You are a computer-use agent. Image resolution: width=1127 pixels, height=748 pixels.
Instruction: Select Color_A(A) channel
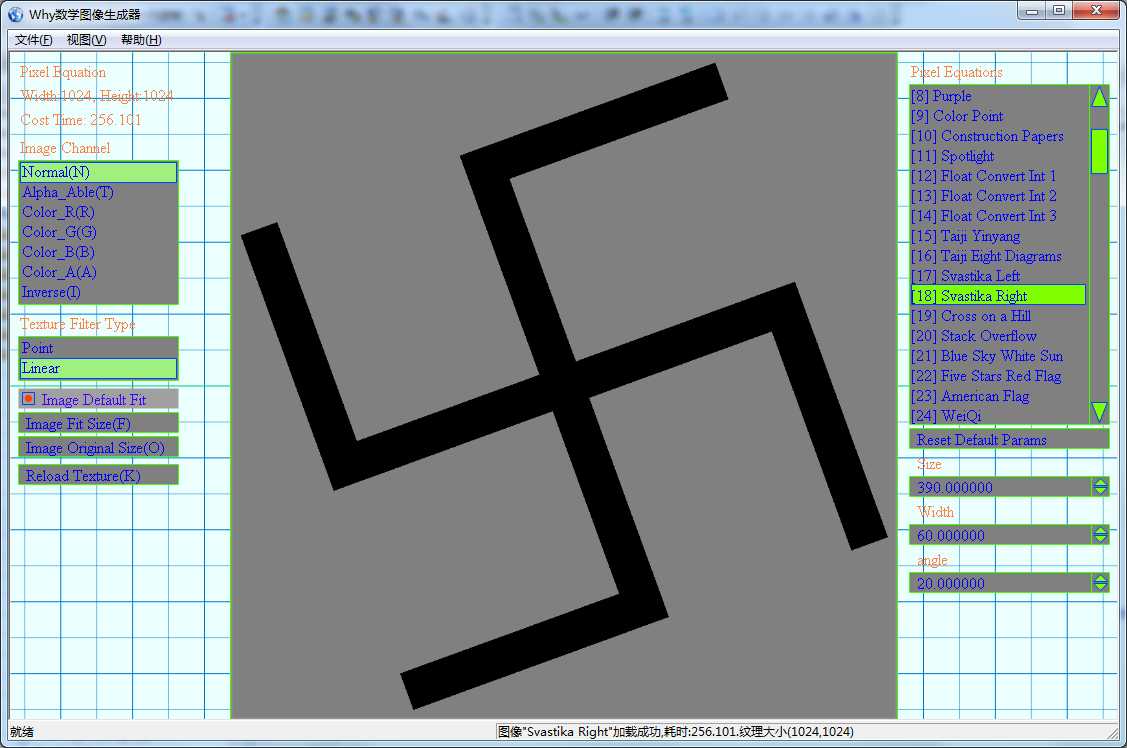(x=98, y=272)
